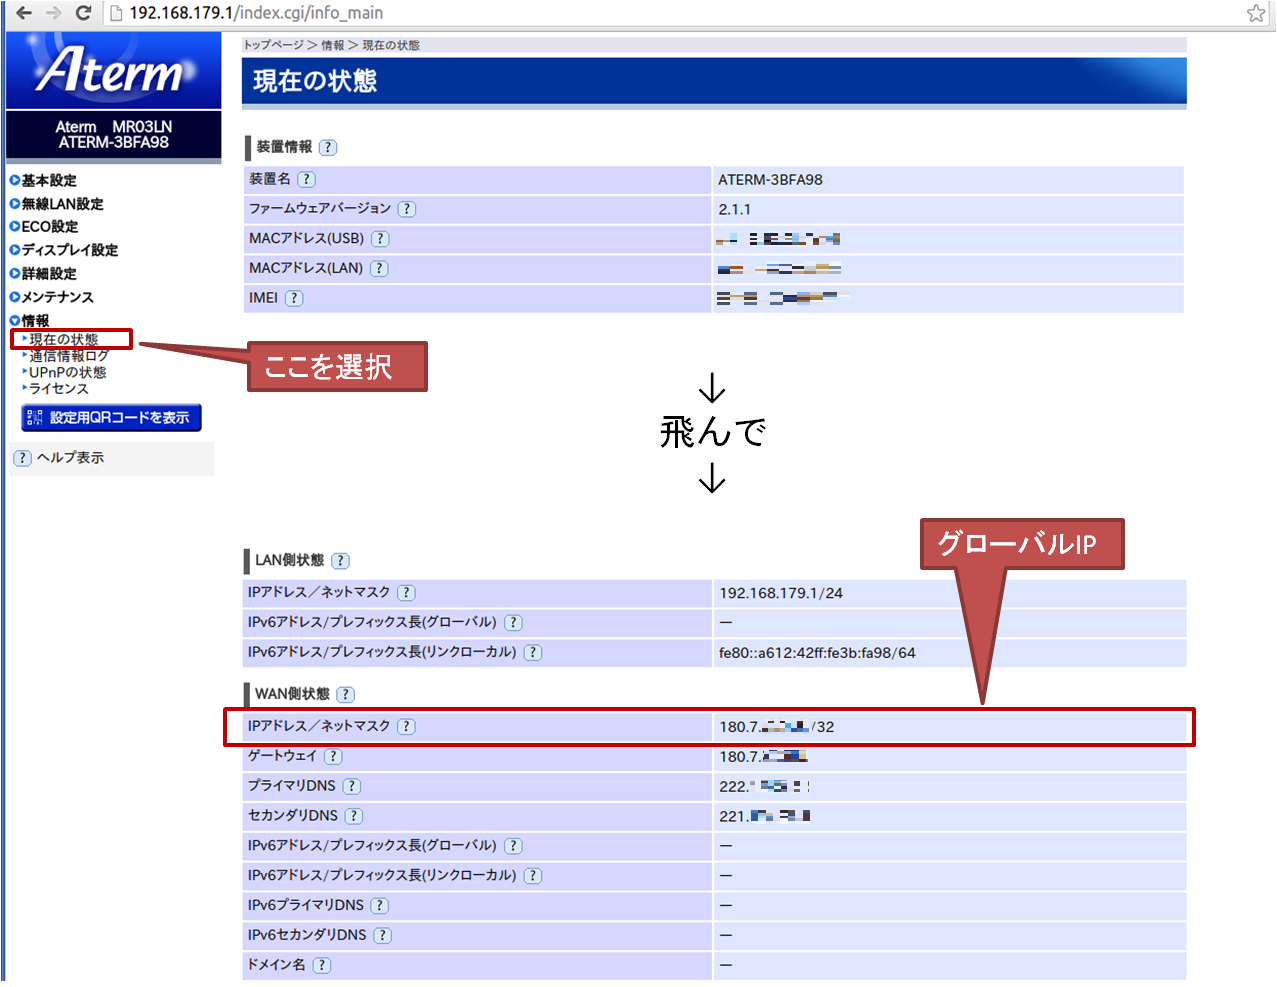This screenshot has width=1277, height=987.
Task: Open help for LAN側状態 heading
Action: click(x=340, y=561)
